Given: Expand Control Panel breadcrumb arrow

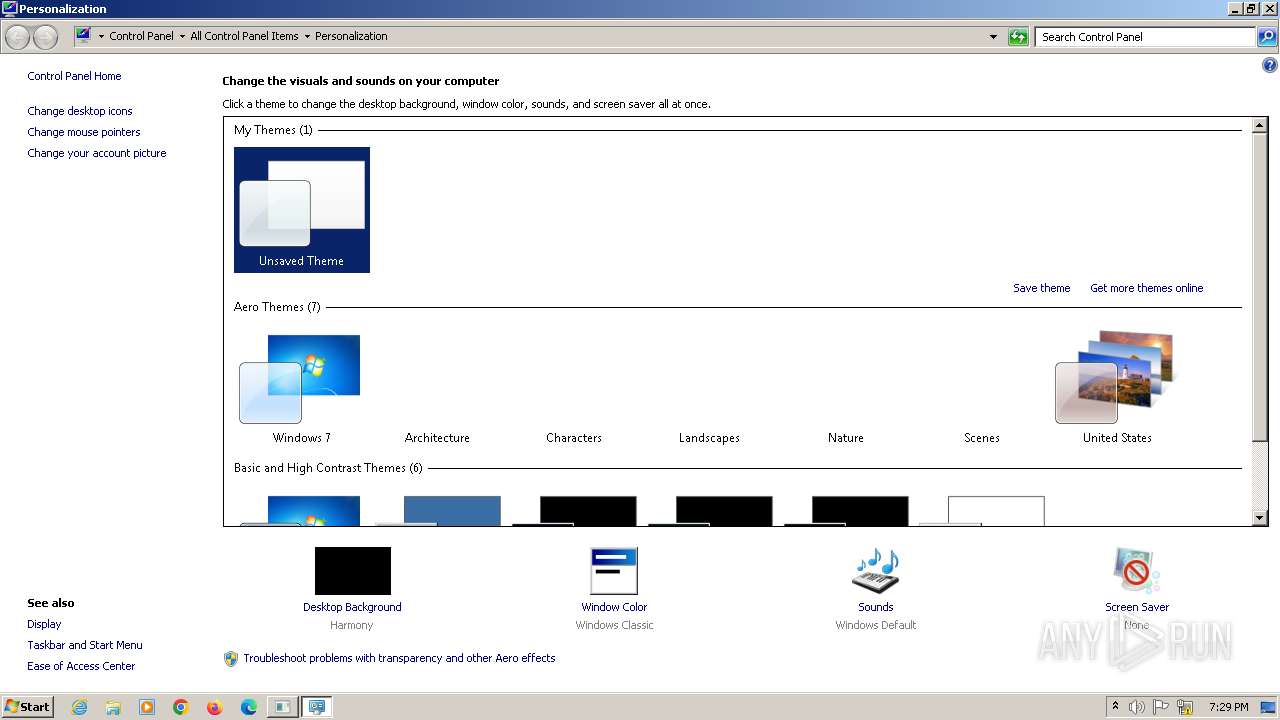Looking at the screenshot, I should point(181,36).
